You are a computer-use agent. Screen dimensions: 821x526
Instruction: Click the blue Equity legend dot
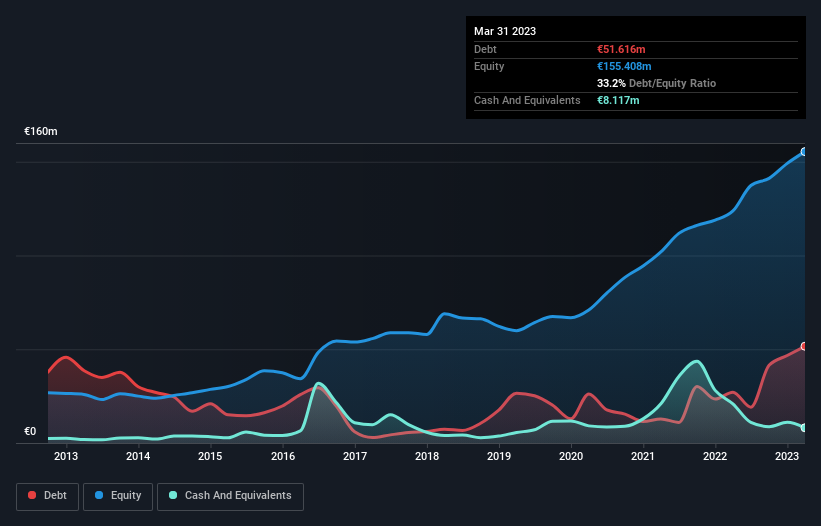pos(99,495)
